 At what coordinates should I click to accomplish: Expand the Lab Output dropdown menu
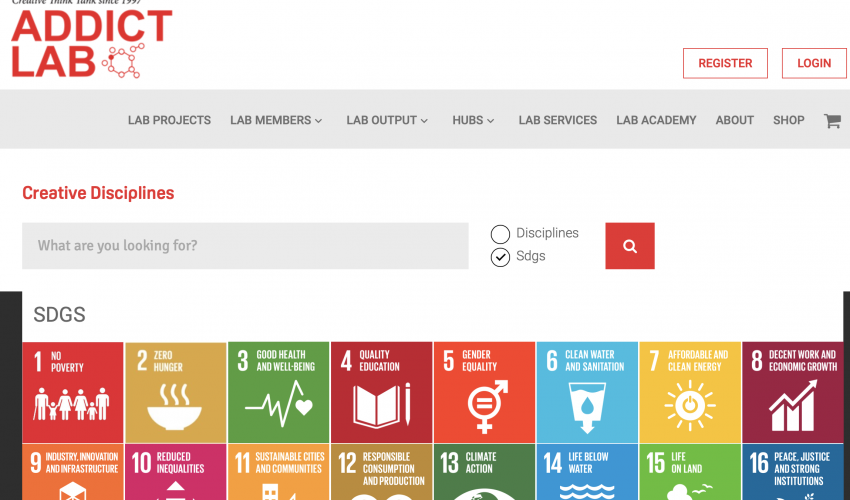pos(387,120)
